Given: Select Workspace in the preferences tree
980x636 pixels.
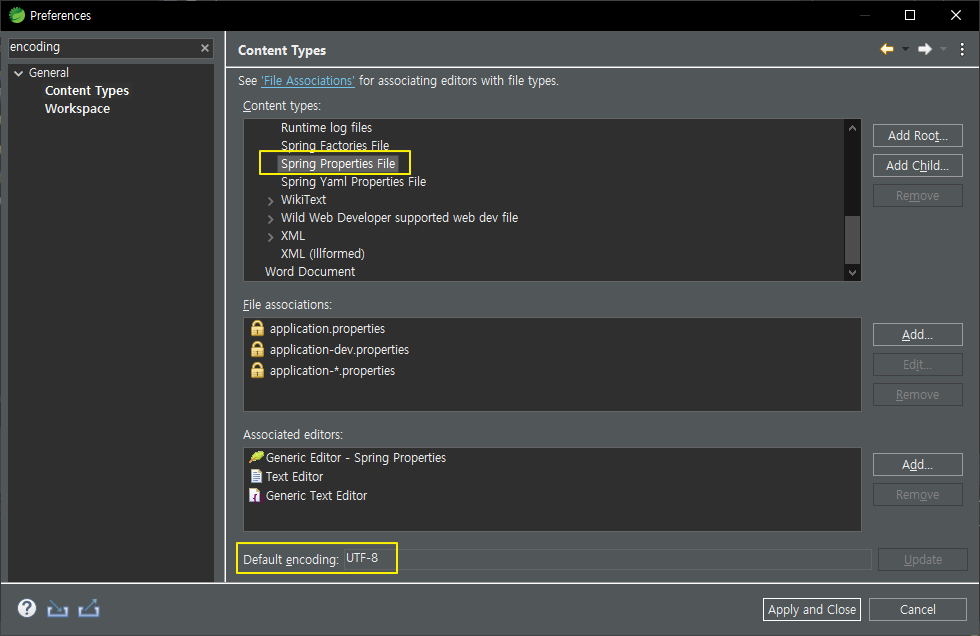Looking at the screenshot, I should point(78,109).
